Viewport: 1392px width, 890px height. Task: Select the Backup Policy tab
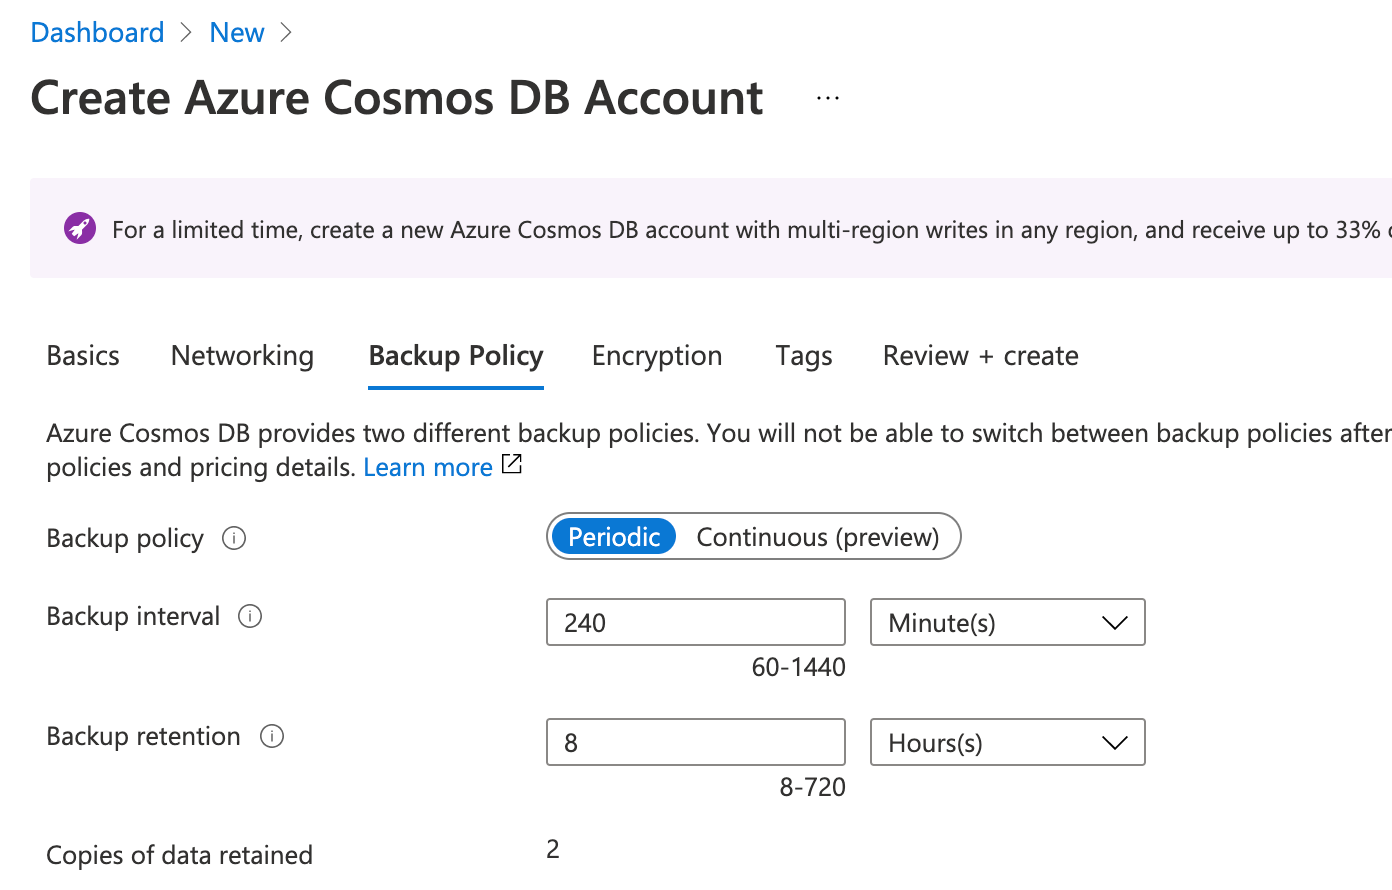pos(456,356)
